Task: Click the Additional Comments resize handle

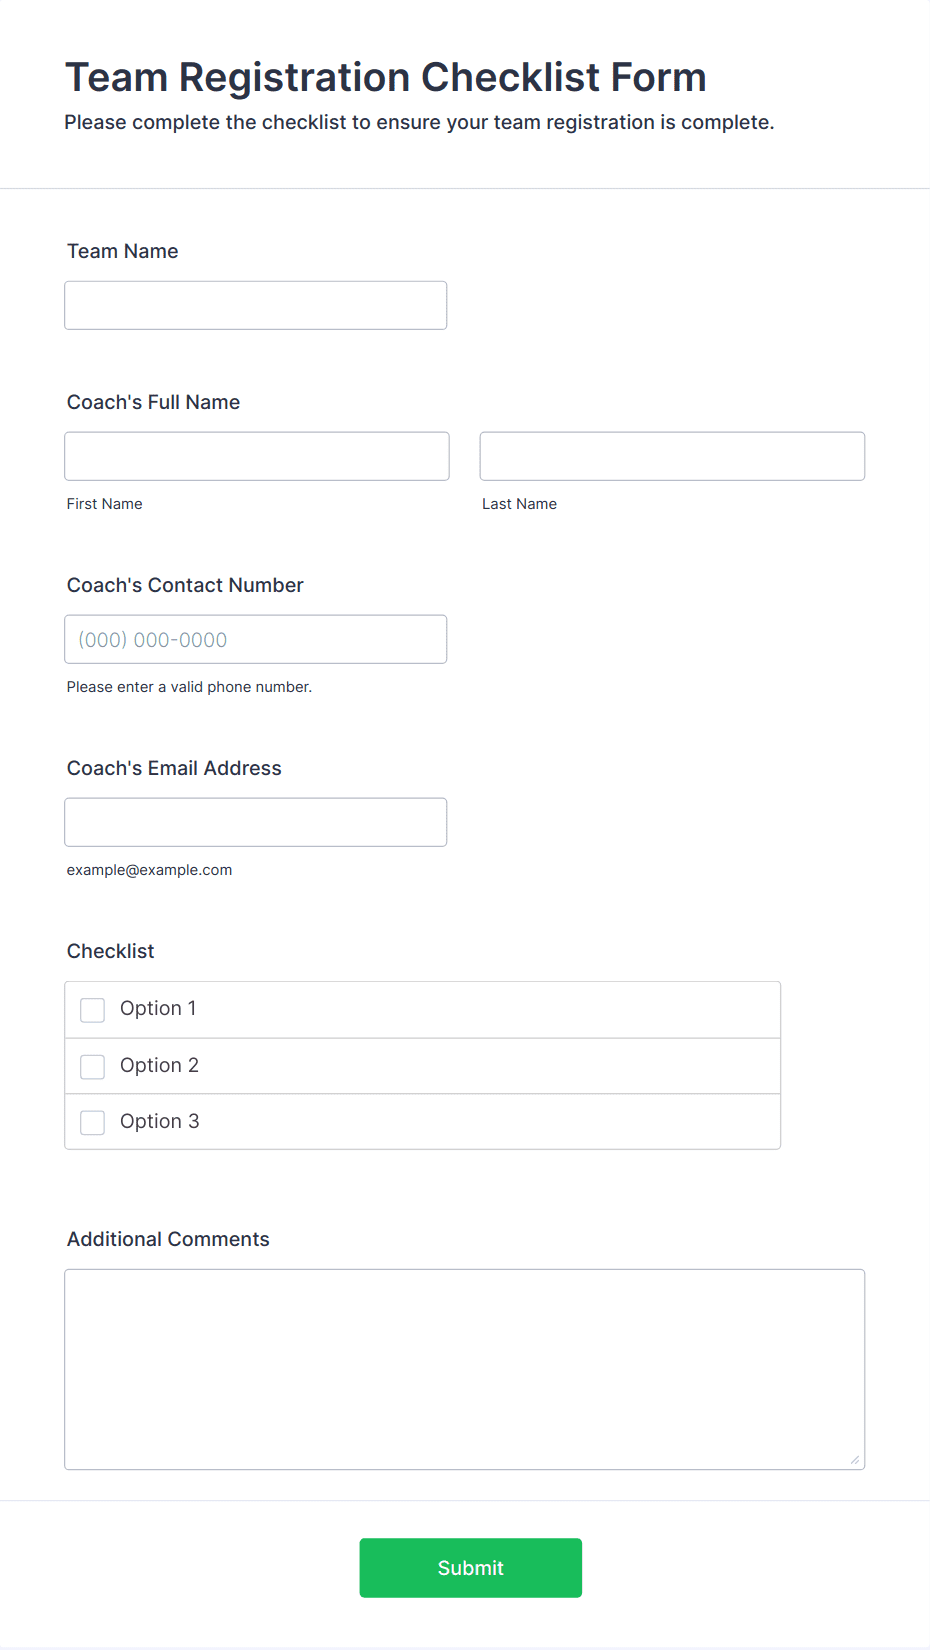Action: 854,1460
